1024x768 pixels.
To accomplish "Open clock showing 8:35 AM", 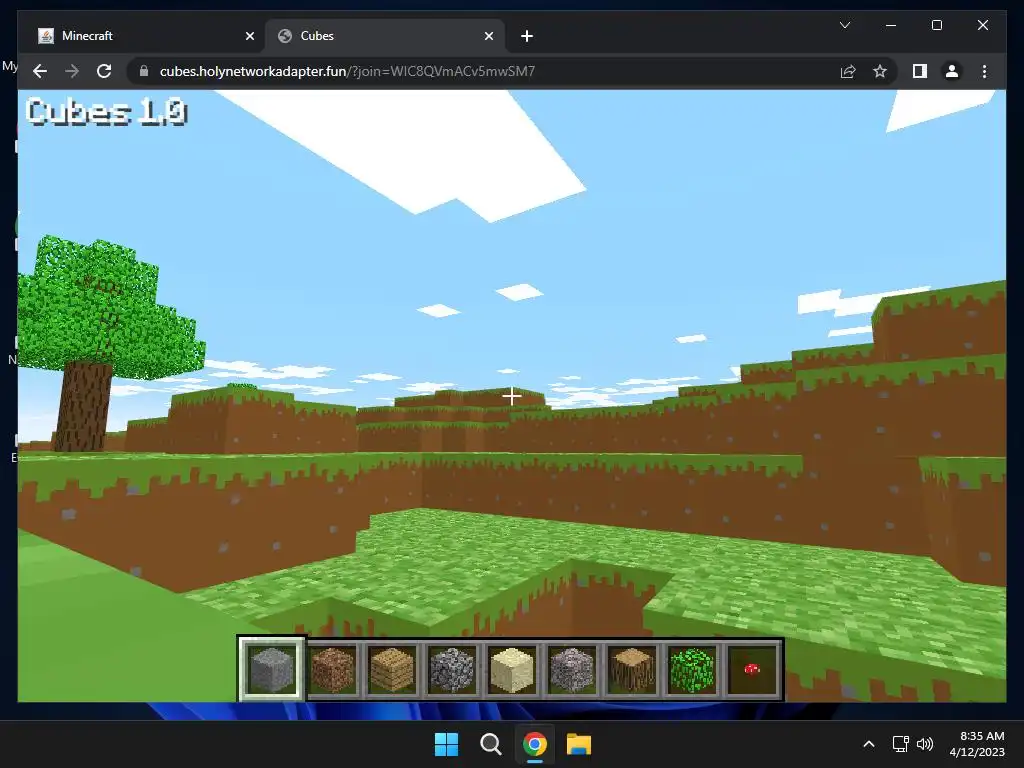I will (977, 744).
